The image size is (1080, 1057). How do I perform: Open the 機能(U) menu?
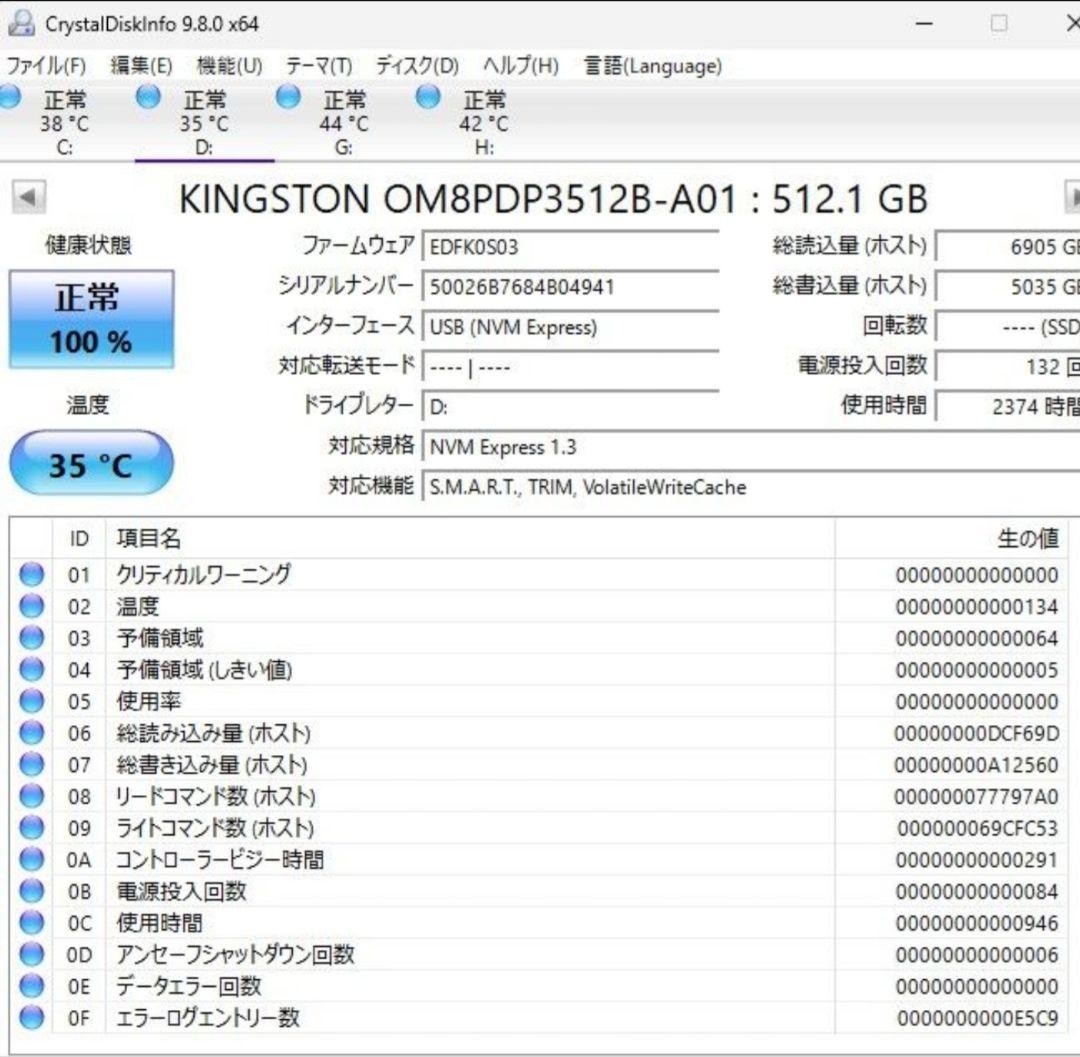click(x=229, y=66)
